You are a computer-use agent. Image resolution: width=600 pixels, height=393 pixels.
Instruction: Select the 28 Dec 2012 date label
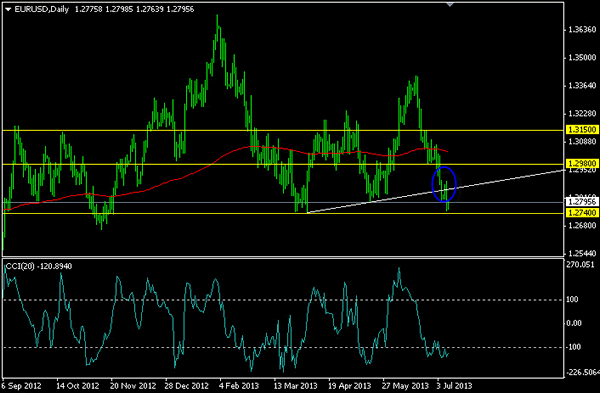186,386
